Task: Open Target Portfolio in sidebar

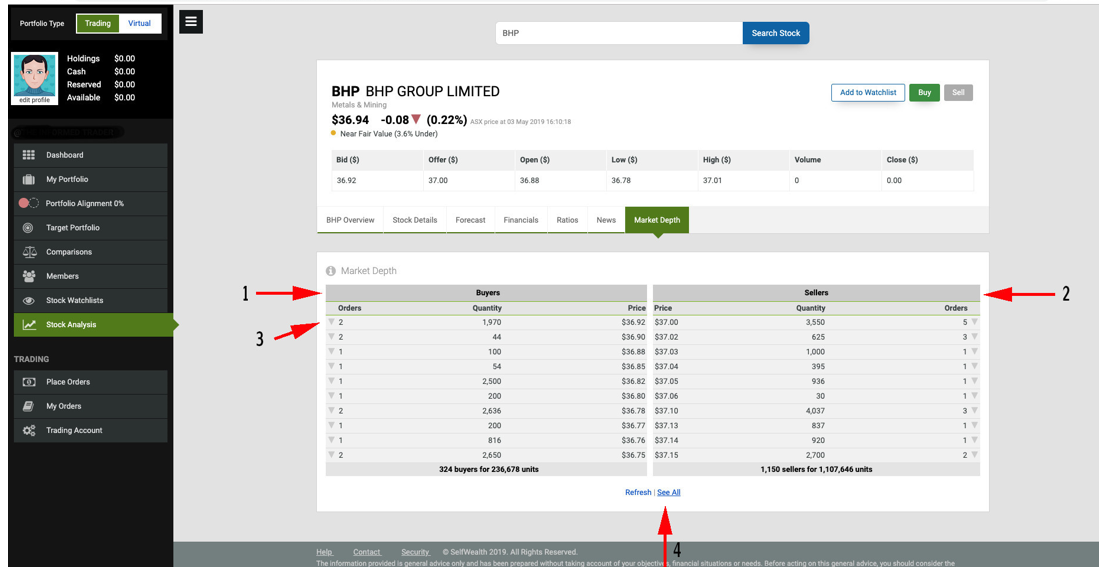Action: click(x=90, y=228)
